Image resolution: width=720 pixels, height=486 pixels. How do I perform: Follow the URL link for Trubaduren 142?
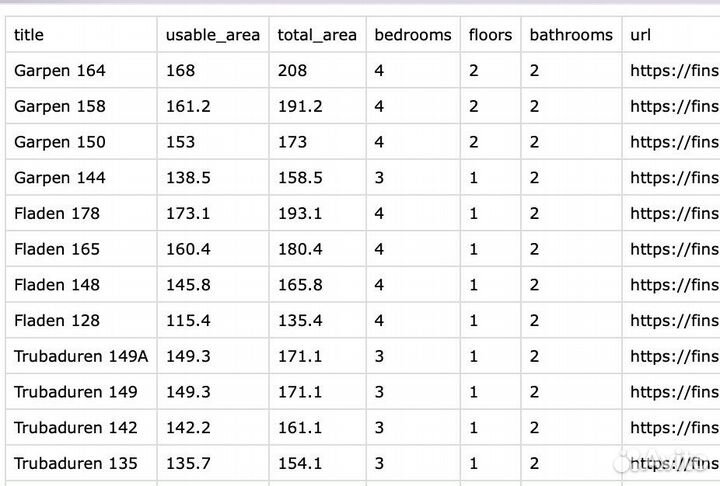(674, 428)
